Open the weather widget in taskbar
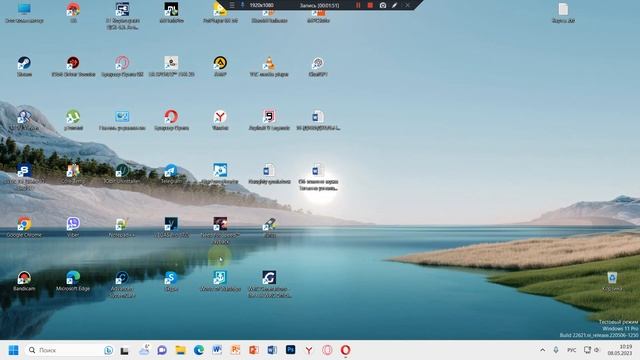 144,350
